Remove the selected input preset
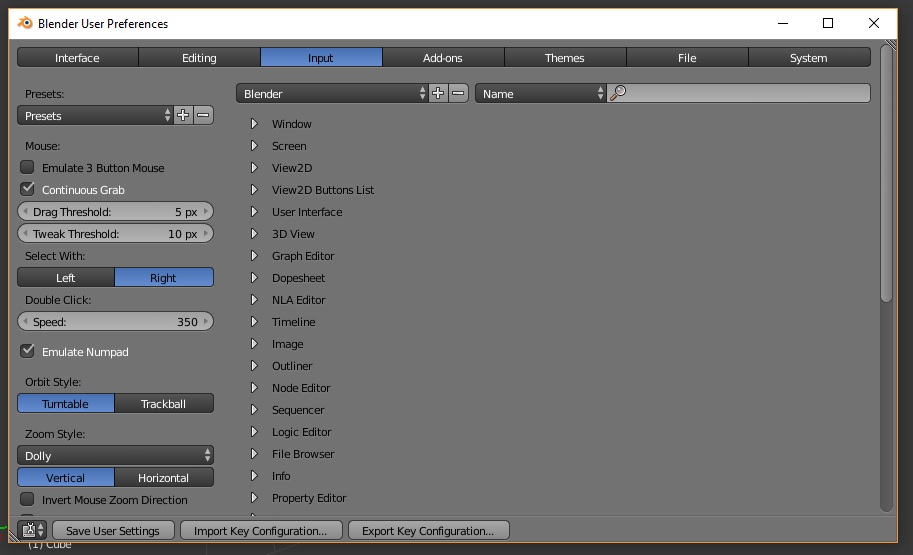 [x=203, y=115]
